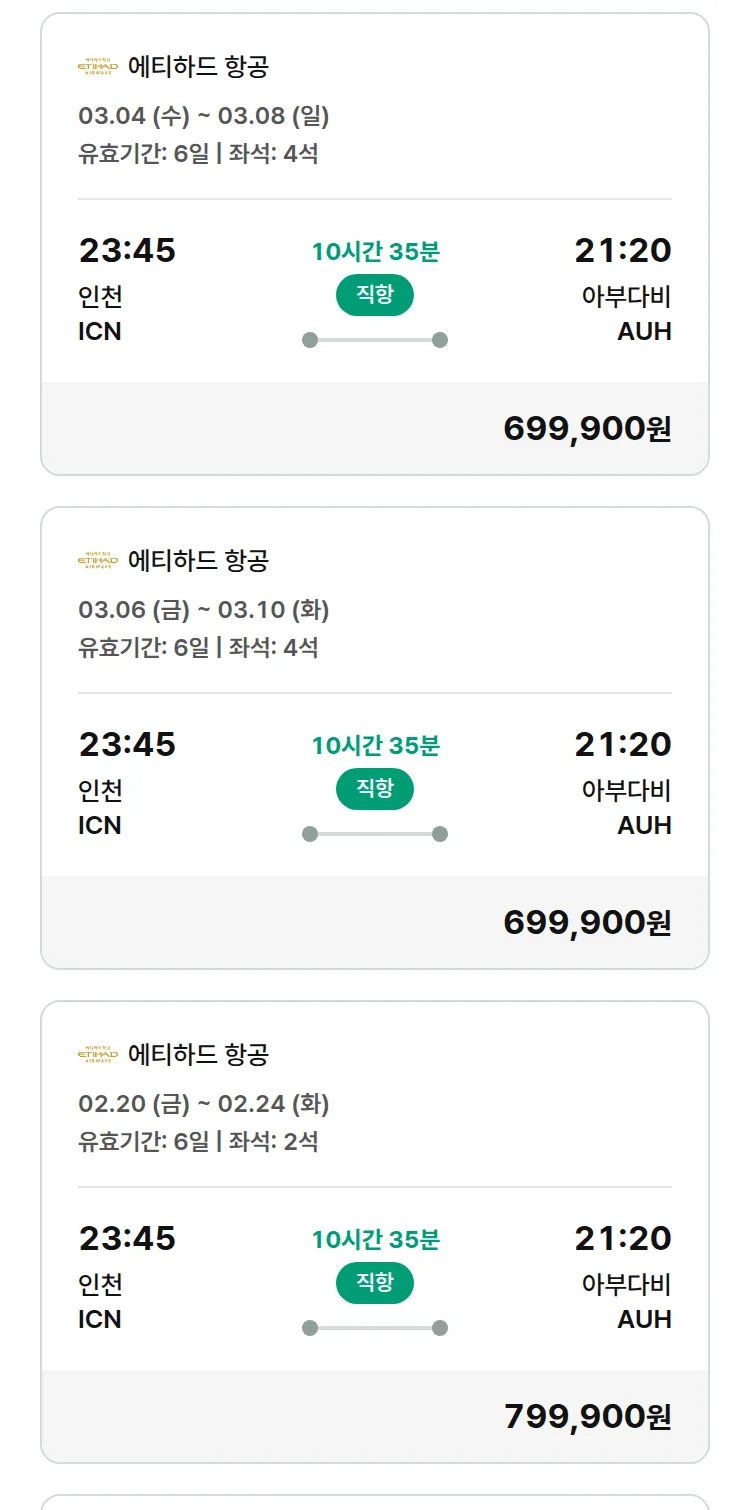Click the route line on the 03.04 flight
This screenshot has height=1510, width=750.
[374, 340]
